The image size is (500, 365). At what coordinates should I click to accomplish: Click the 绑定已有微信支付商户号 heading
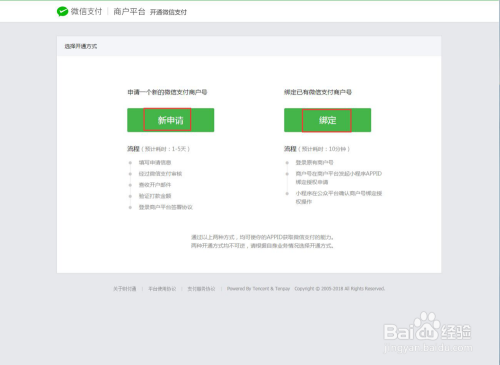[x=318, y=92]
